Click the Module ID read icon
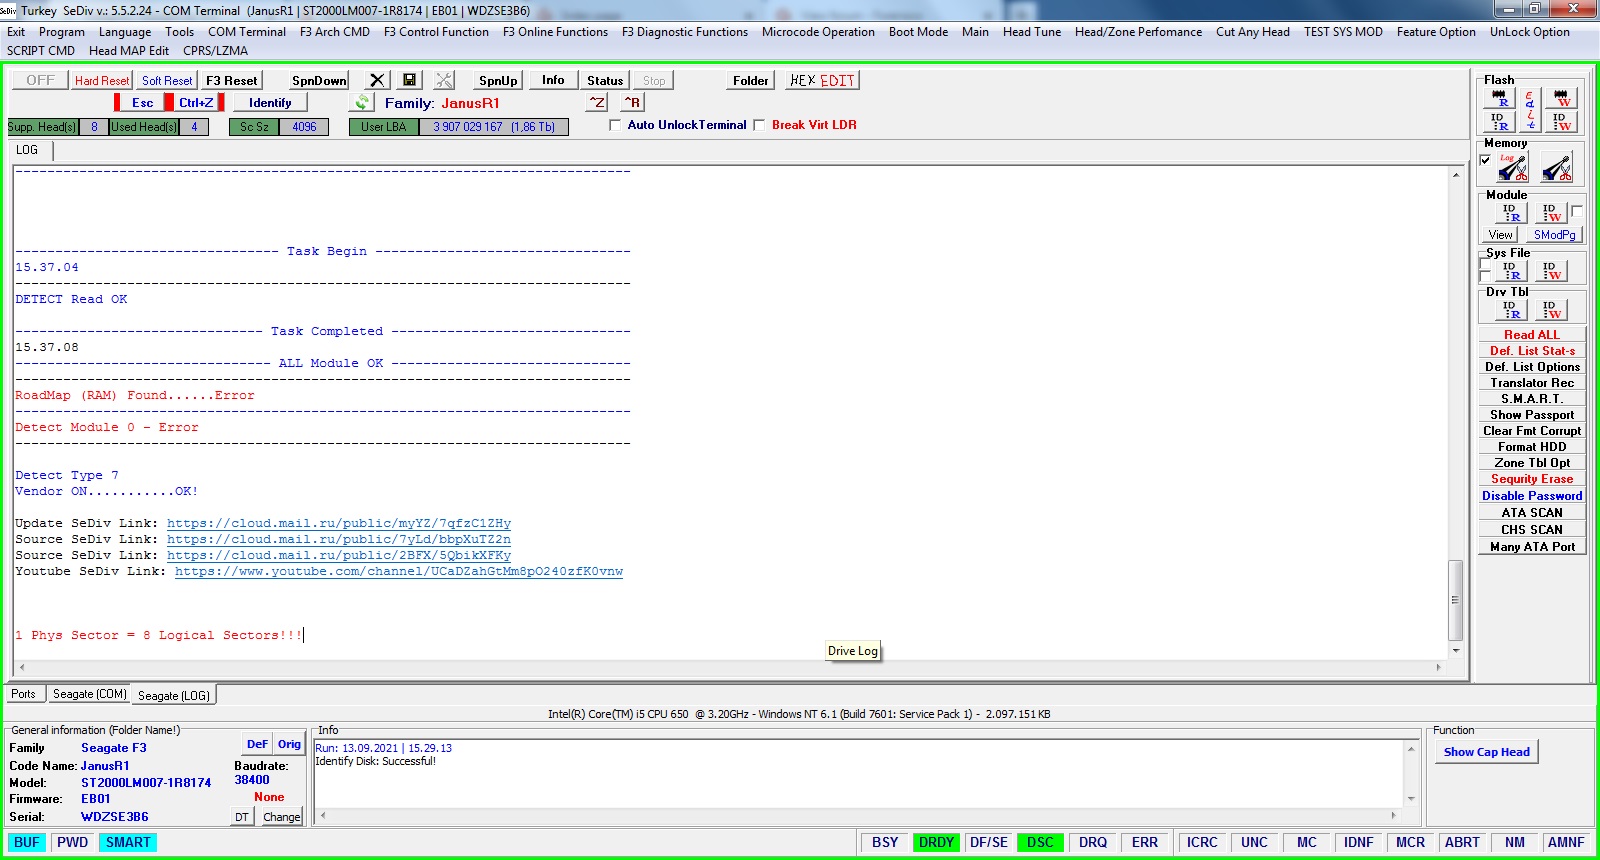Screen dimensions: 1600x860 pyautogui.click(x=1511, y=213)
